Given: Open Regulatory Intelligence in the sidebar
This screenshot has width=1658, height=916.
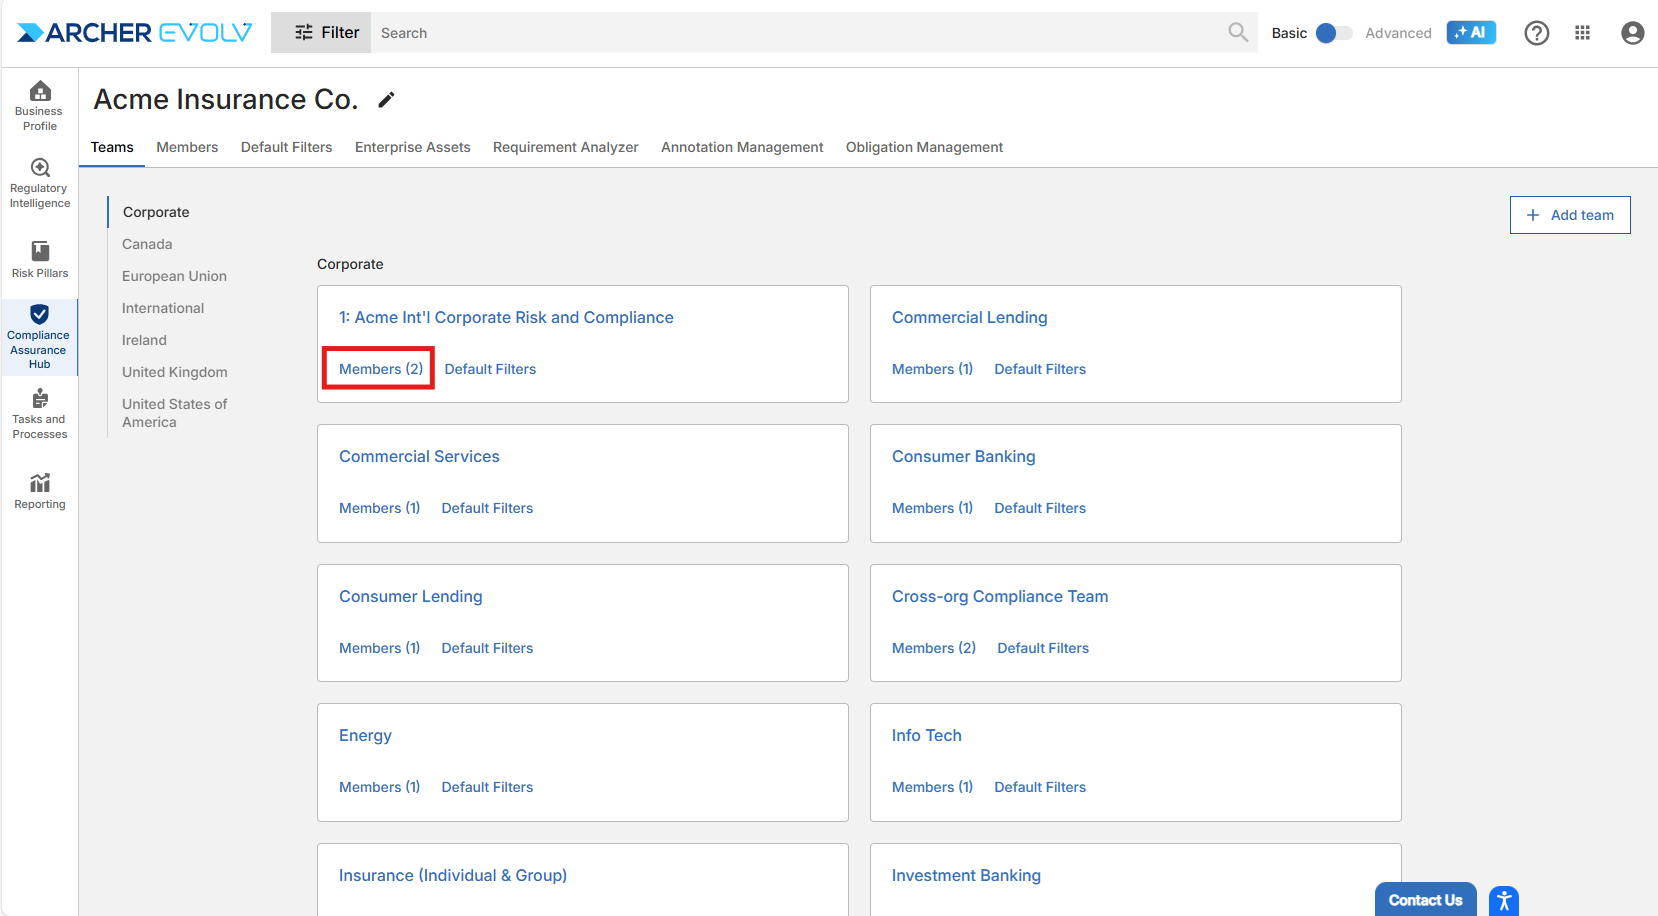Looking at the screenshot, I should coord(40,182).
